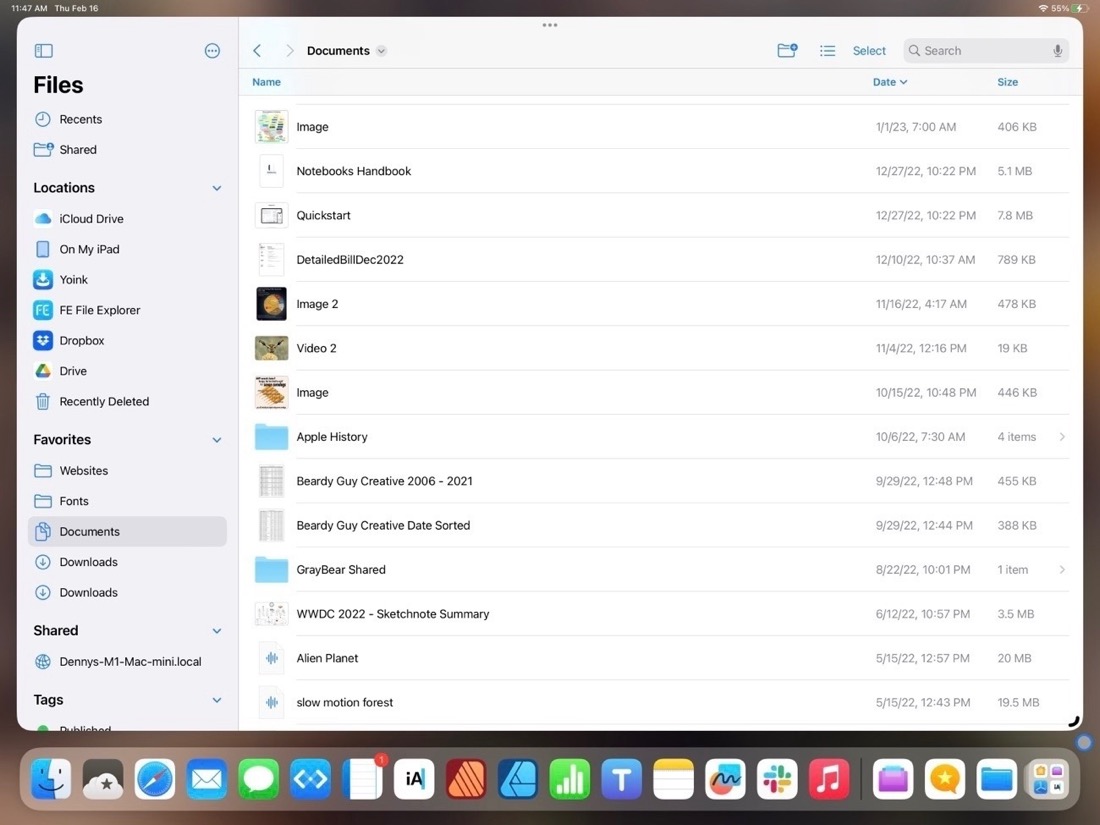Open iA Writer from the dock
1100x825 pixels.
point(414,779)
